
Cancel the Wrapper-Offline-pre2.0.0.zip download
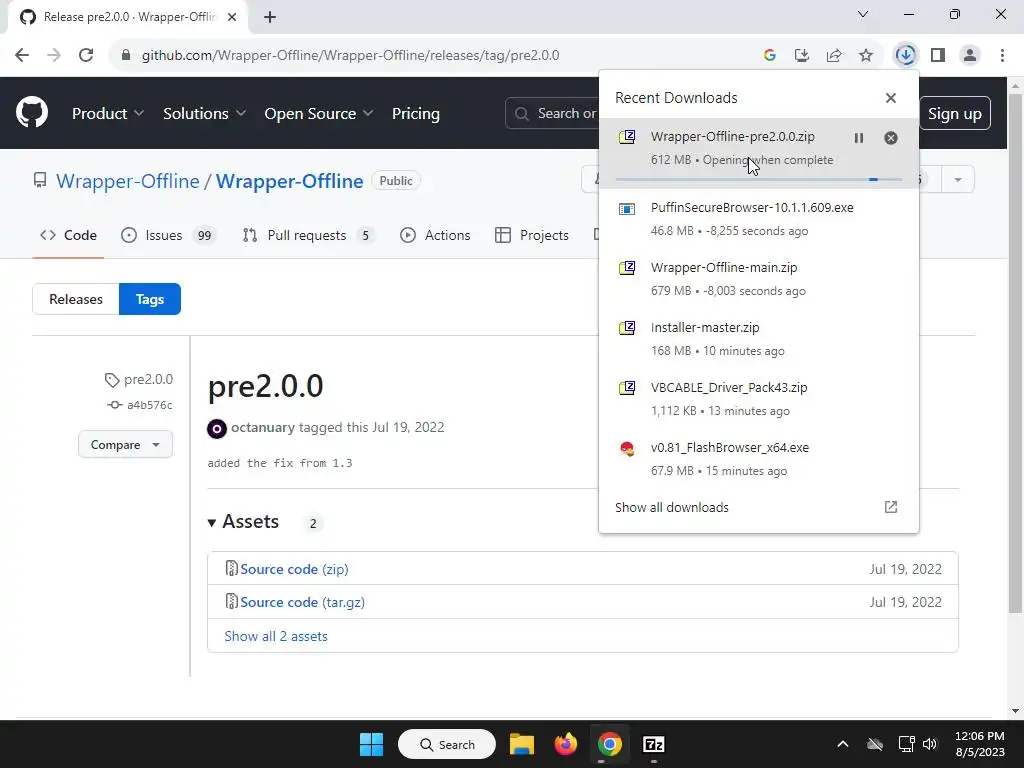[891, 138]
